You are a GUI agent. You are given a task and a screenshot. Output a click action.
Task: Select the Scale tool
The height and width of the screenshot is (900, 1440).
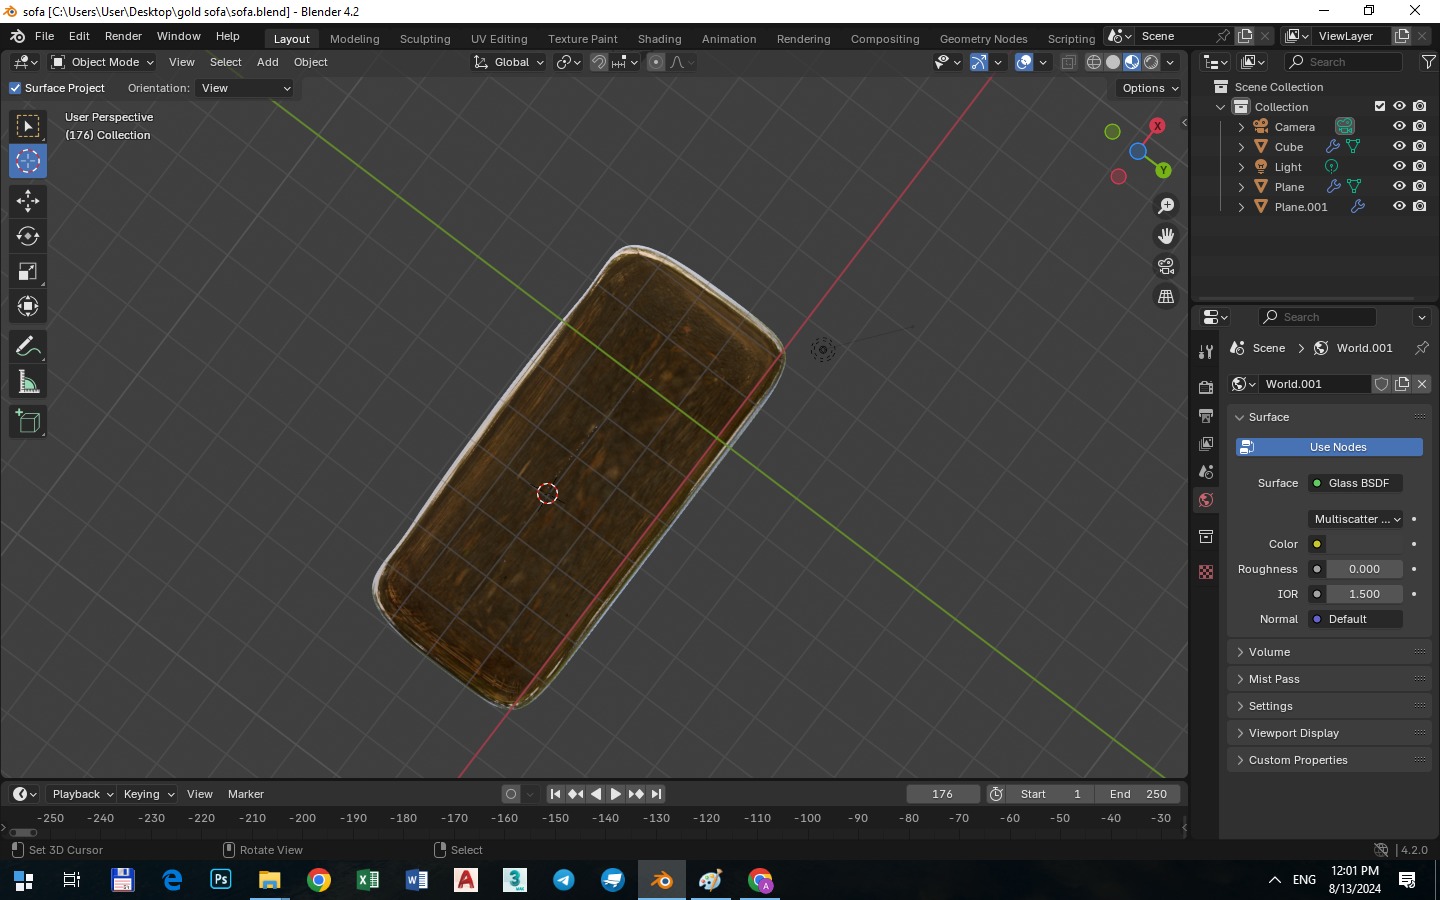click(28, 271)
